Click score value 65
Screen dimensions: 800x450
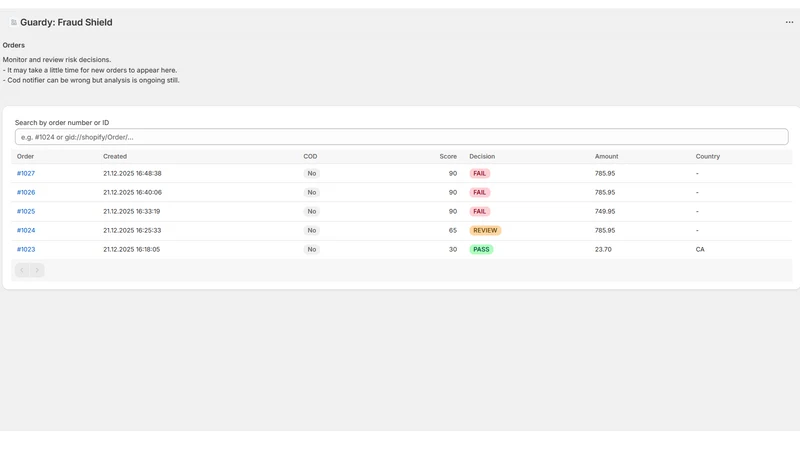[x=453, y=230]
